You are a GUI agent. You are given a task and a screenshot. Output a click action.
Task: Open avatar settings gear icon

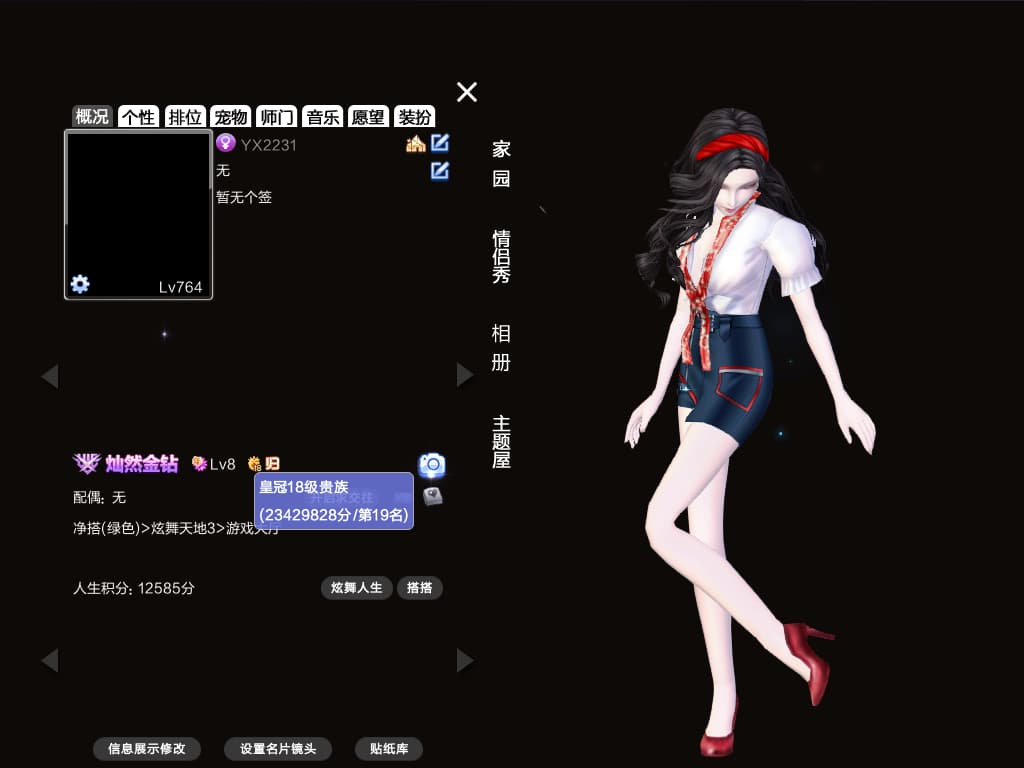[80, 284]
